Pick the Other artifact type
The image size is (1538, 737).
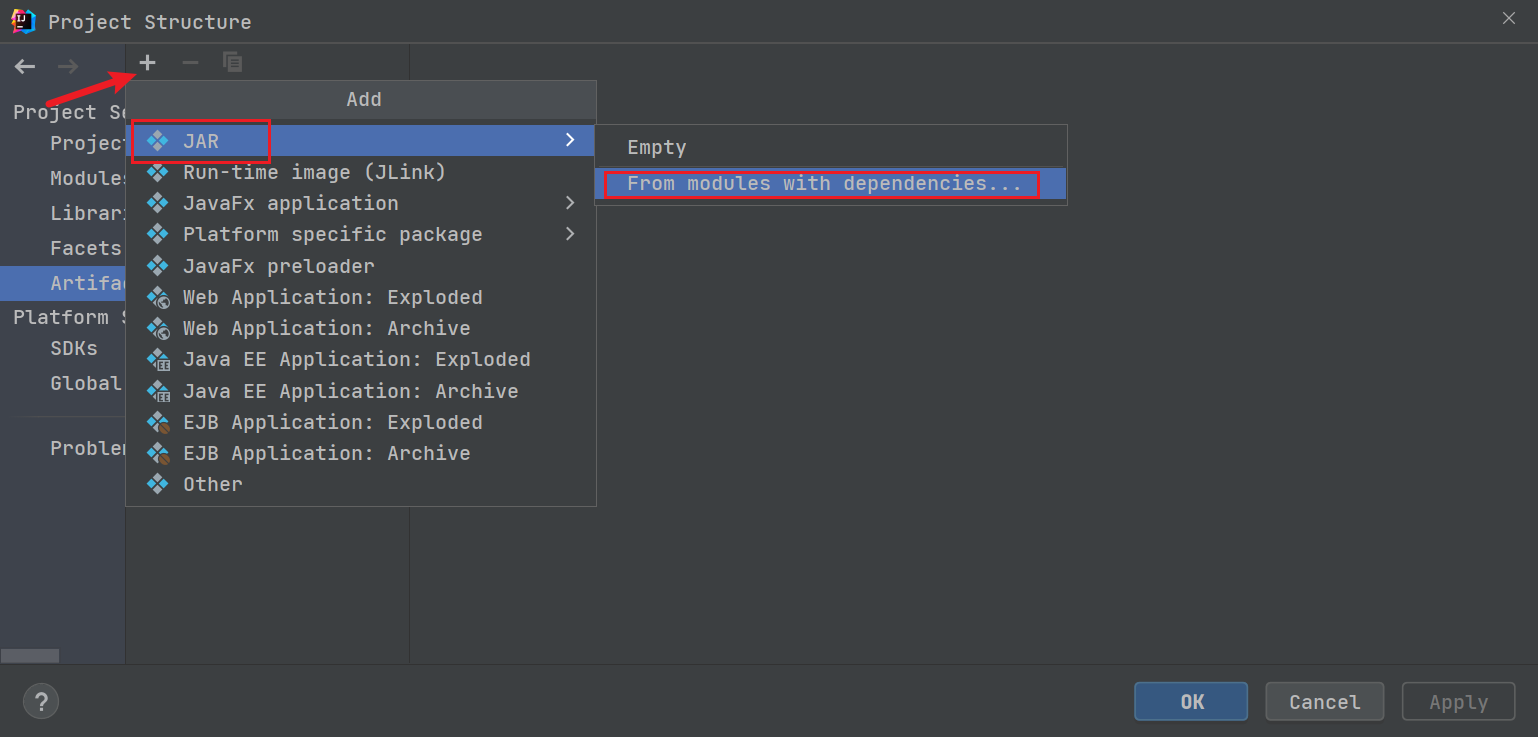pyautogui.click(x=212, y=484)
